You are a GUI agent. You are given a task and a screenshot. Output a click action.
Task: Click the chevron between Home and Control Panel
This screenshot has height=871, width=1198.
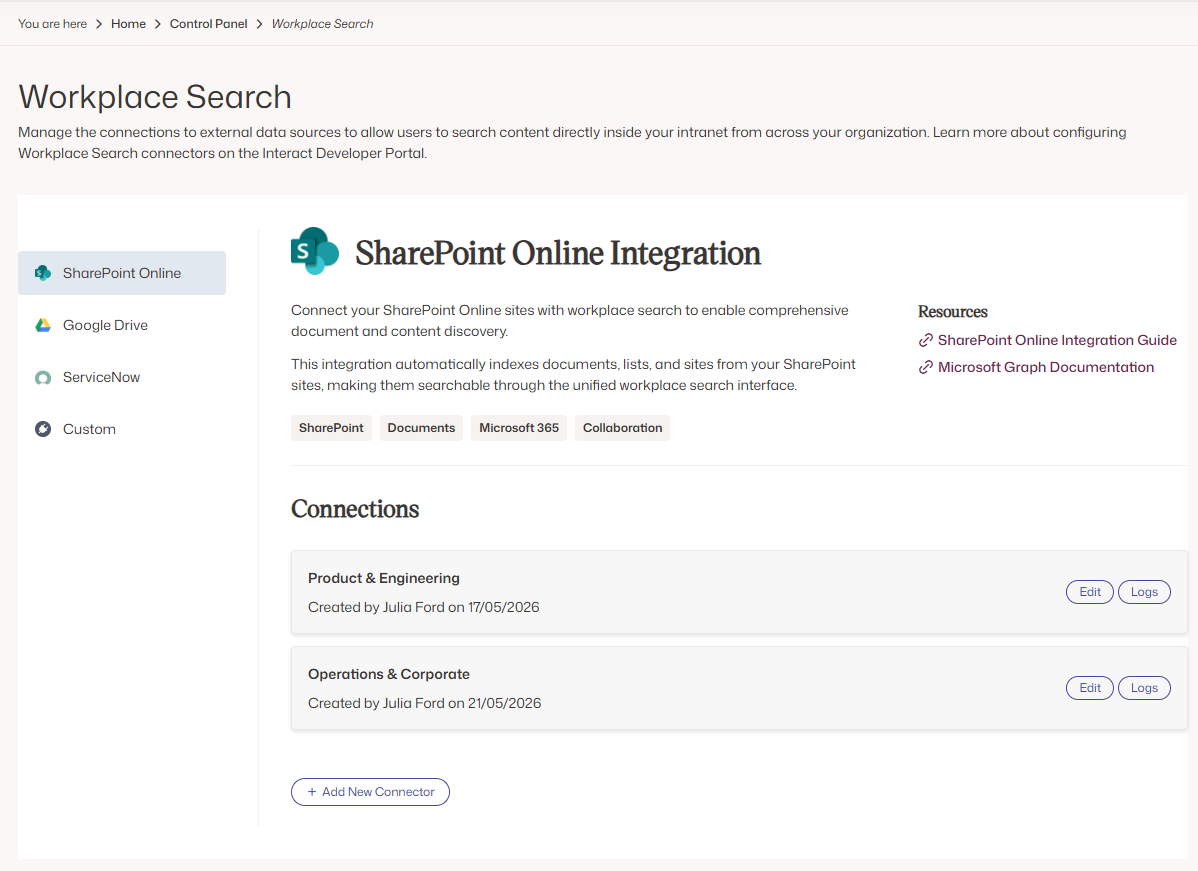[157, 24]
